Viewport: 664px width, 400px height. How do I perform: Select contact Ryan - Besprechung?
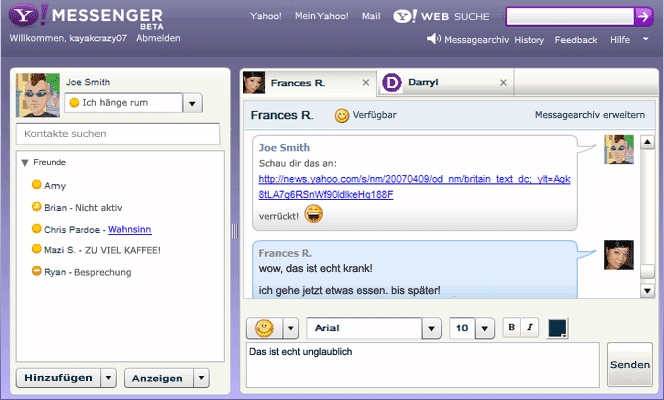(x=82, y=272)
